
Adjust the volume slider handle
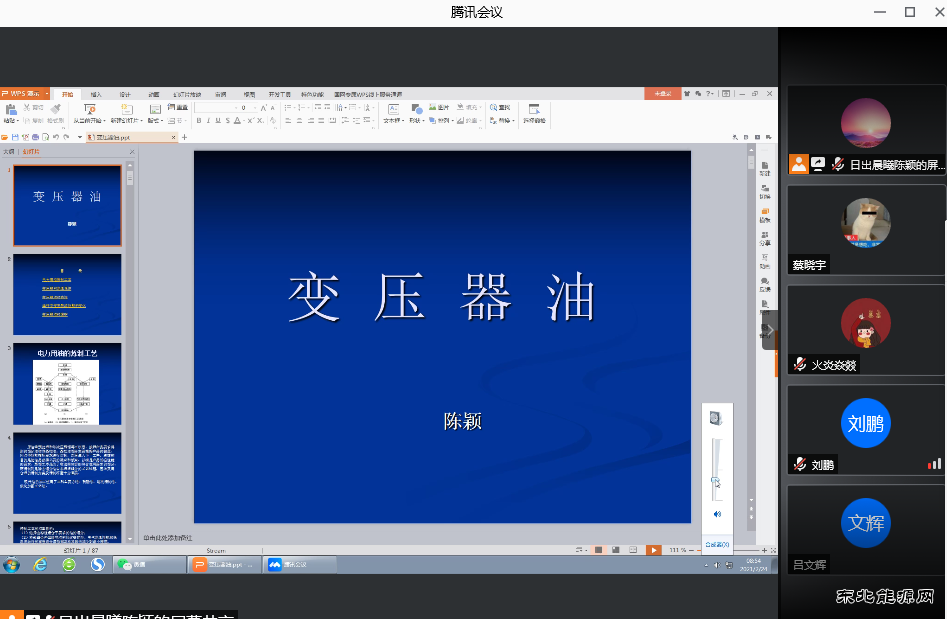click(716, 482)
